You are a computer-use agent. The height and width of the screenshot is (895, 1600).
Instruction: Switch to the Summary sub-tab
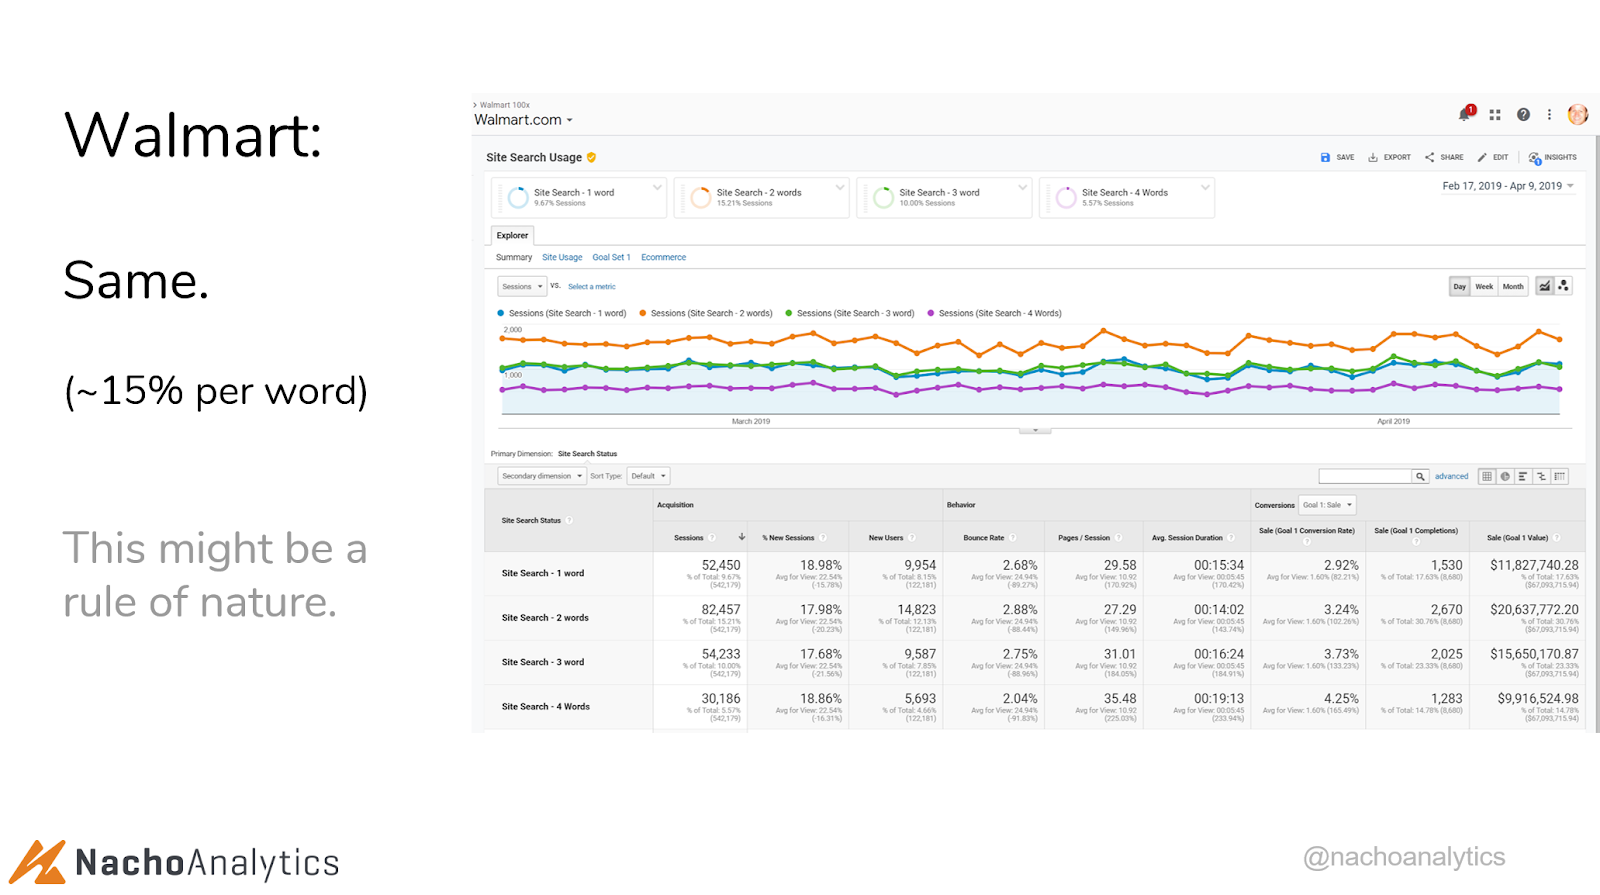pyautogui.click(x=514, y=258)
